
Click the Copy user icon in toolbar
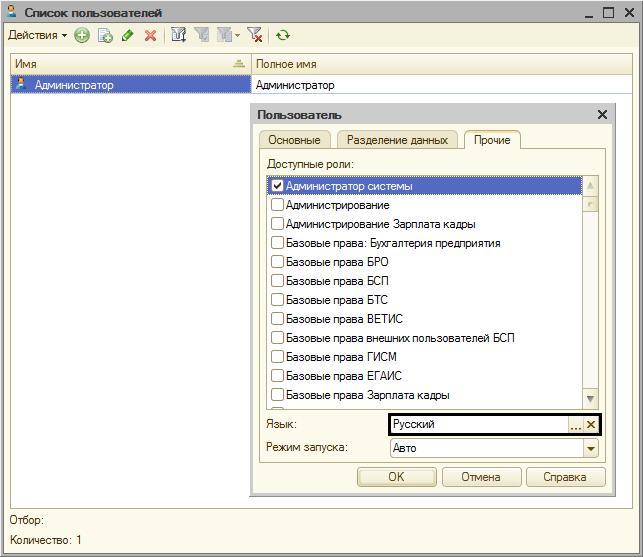coord(105,35)
